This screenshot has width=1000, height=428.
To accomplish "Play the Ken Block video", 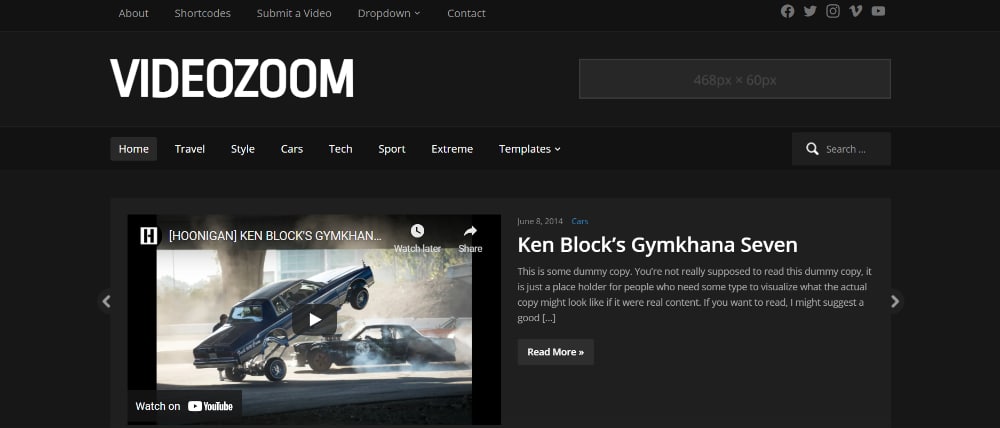I will [314, 320].
